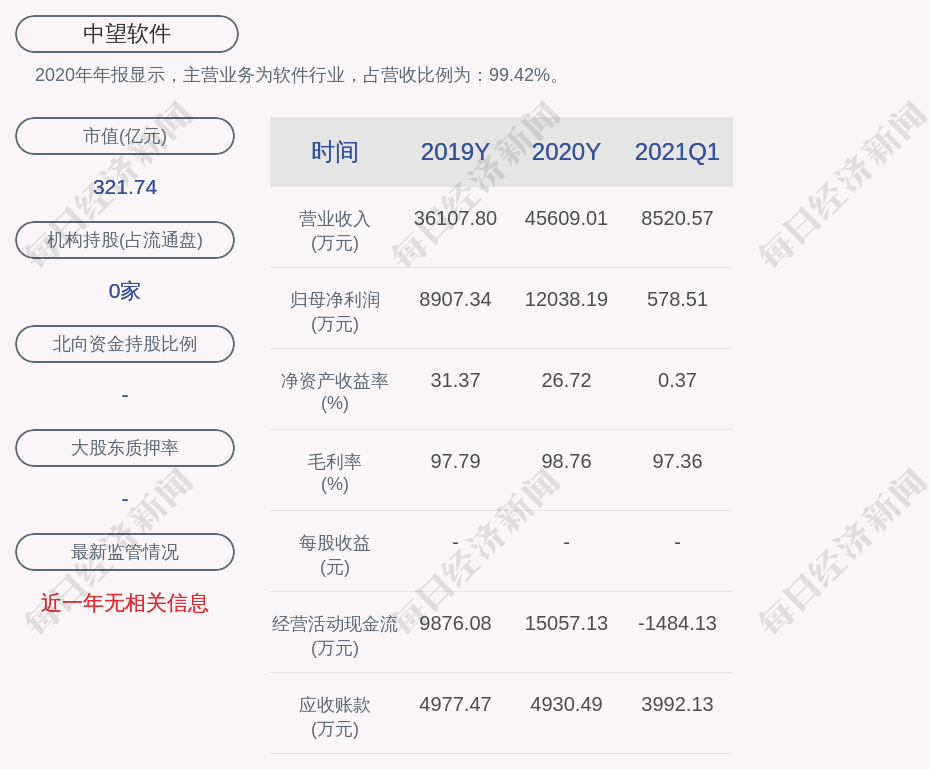Select receivables value 4977.47
Screen dimensions: 930x769
tap(455, 704)
